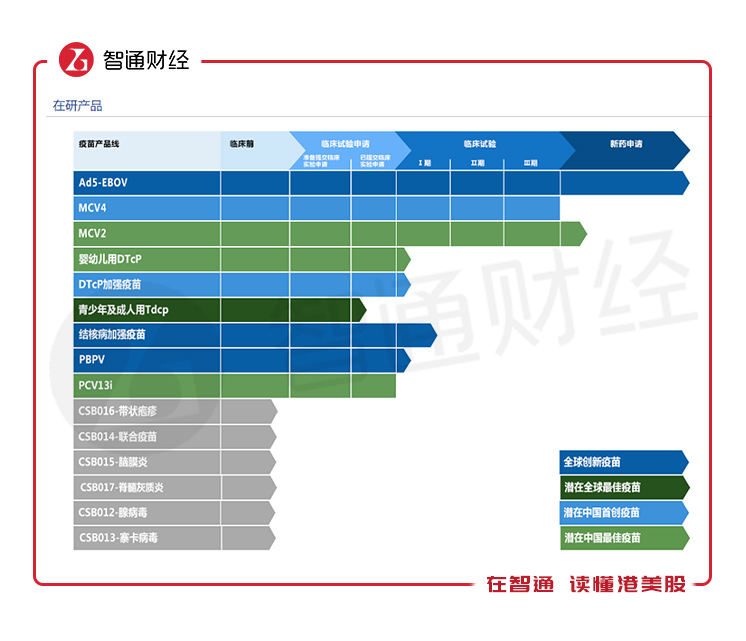This screenshot has height=641, width=746.
Task: Click the 临床试验 stage header
Action: click(480, 144)
